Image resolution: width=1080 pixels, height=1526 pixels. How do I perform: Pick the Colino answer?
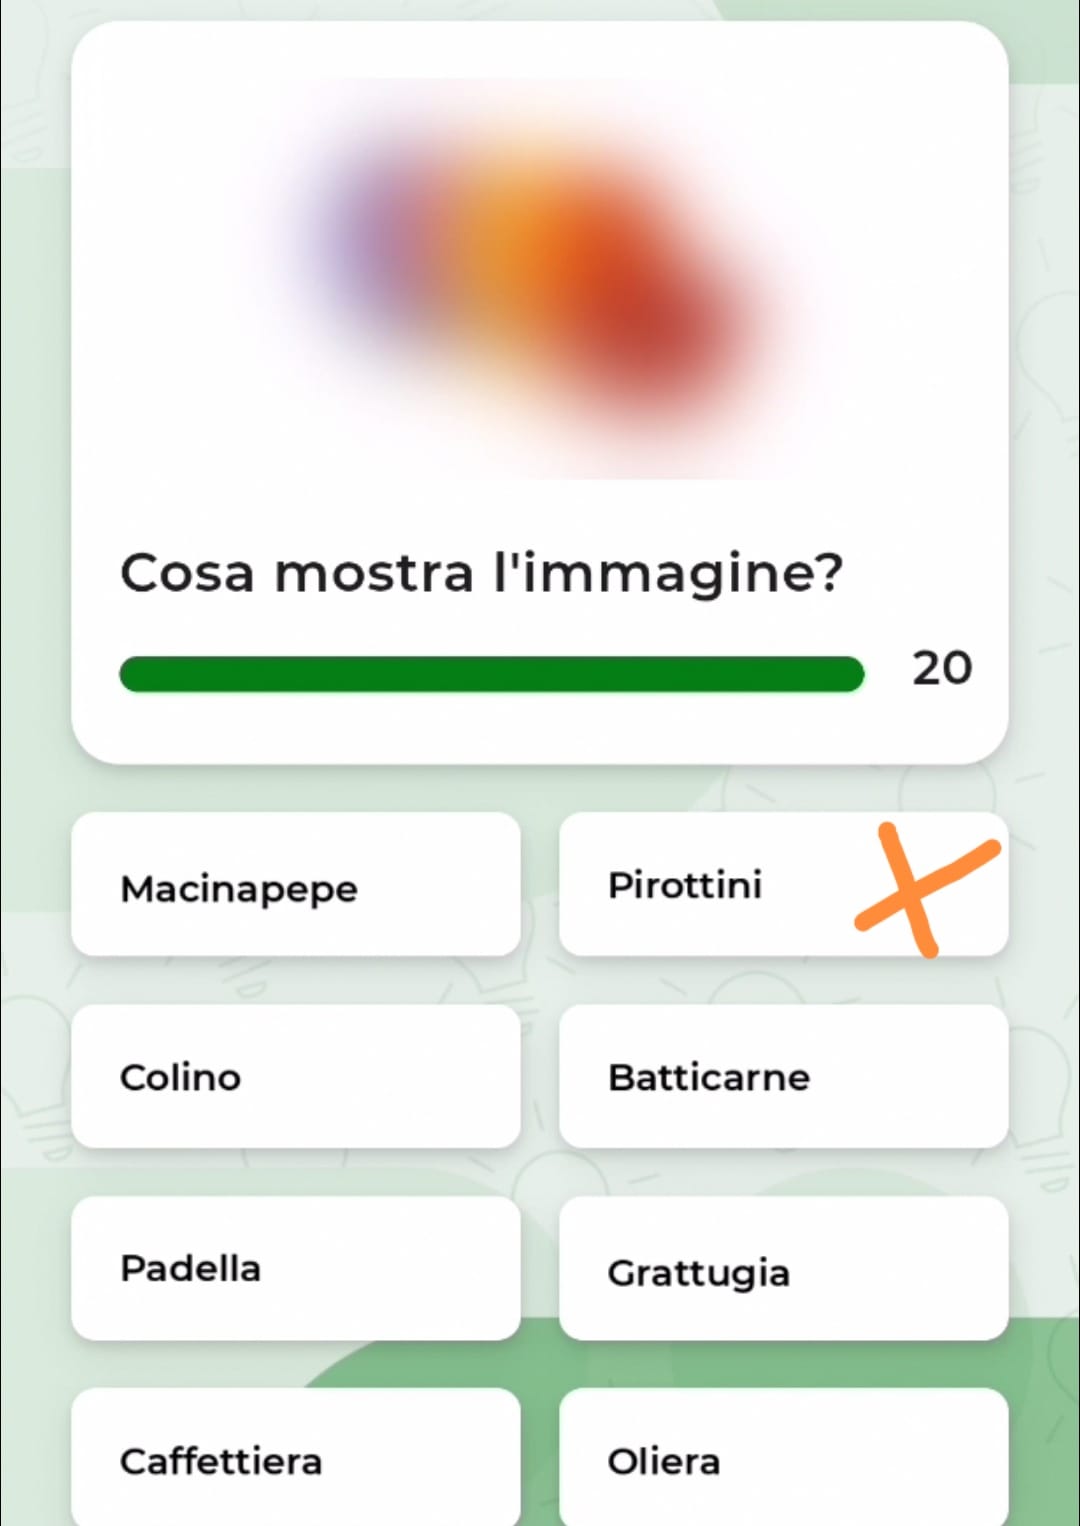[x=296, y=1076]
